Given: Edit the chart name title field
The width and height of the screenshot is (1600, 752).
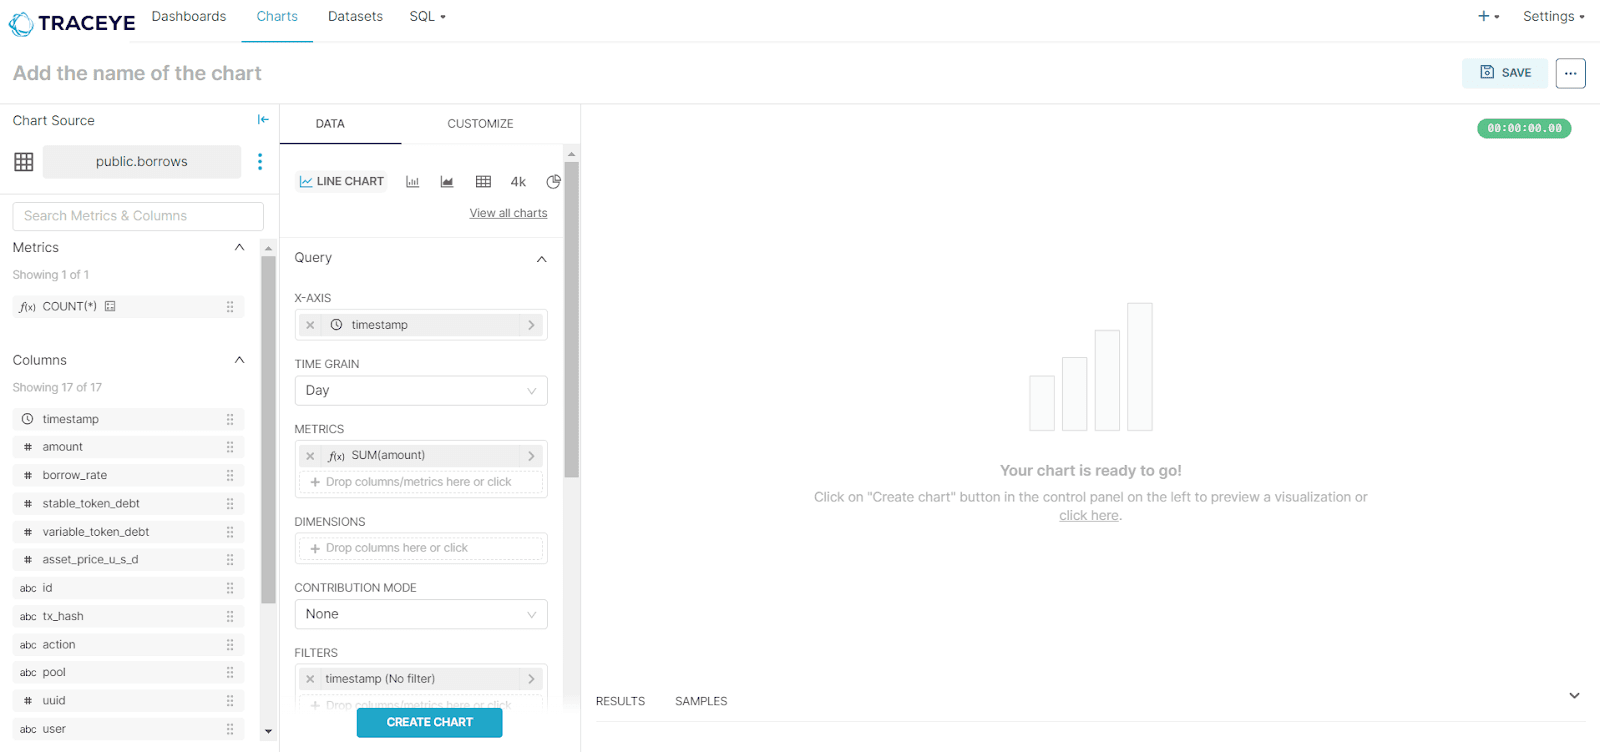Looking at the screenshot, I should click(137, 73).
